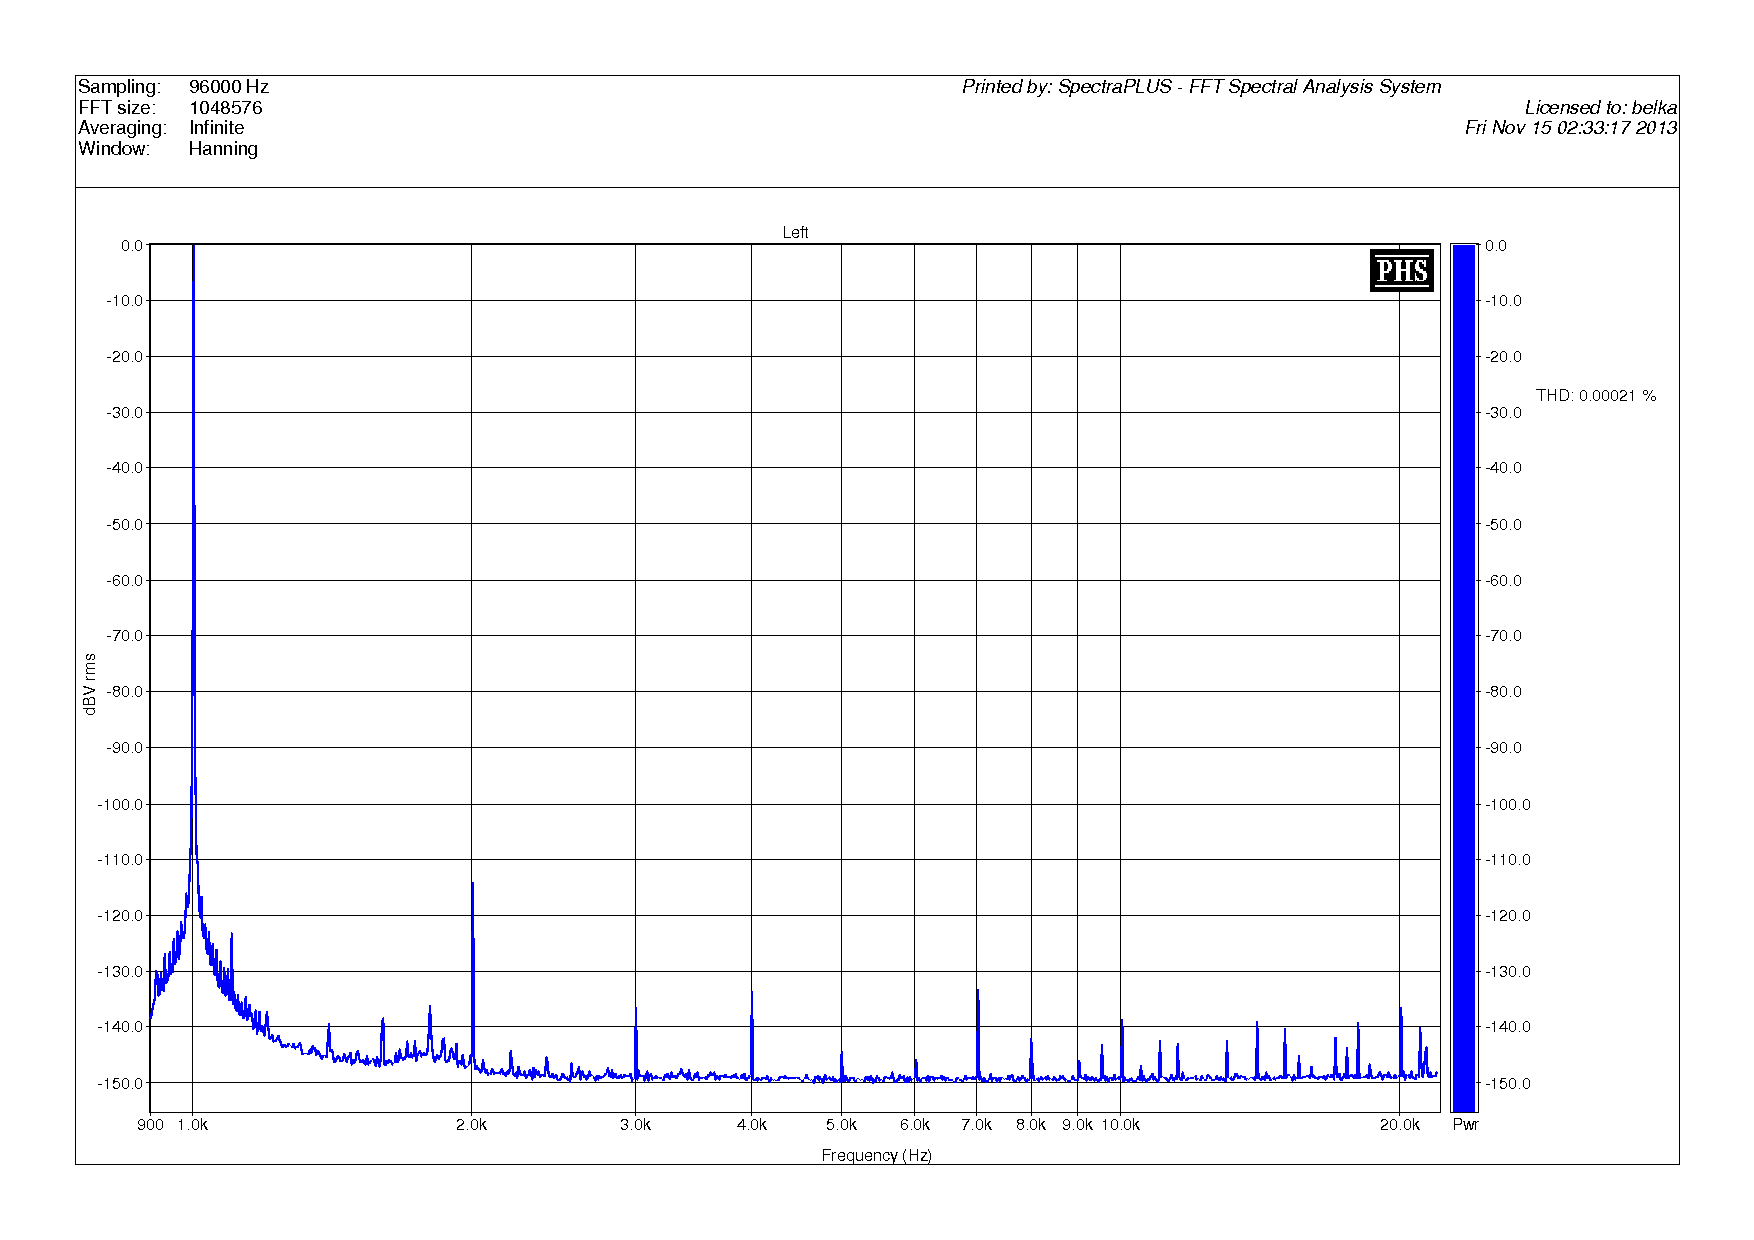Click the right axis '-30.0' label
This screenshot has width=1754, height=1240.
[x=1504, y=413]
